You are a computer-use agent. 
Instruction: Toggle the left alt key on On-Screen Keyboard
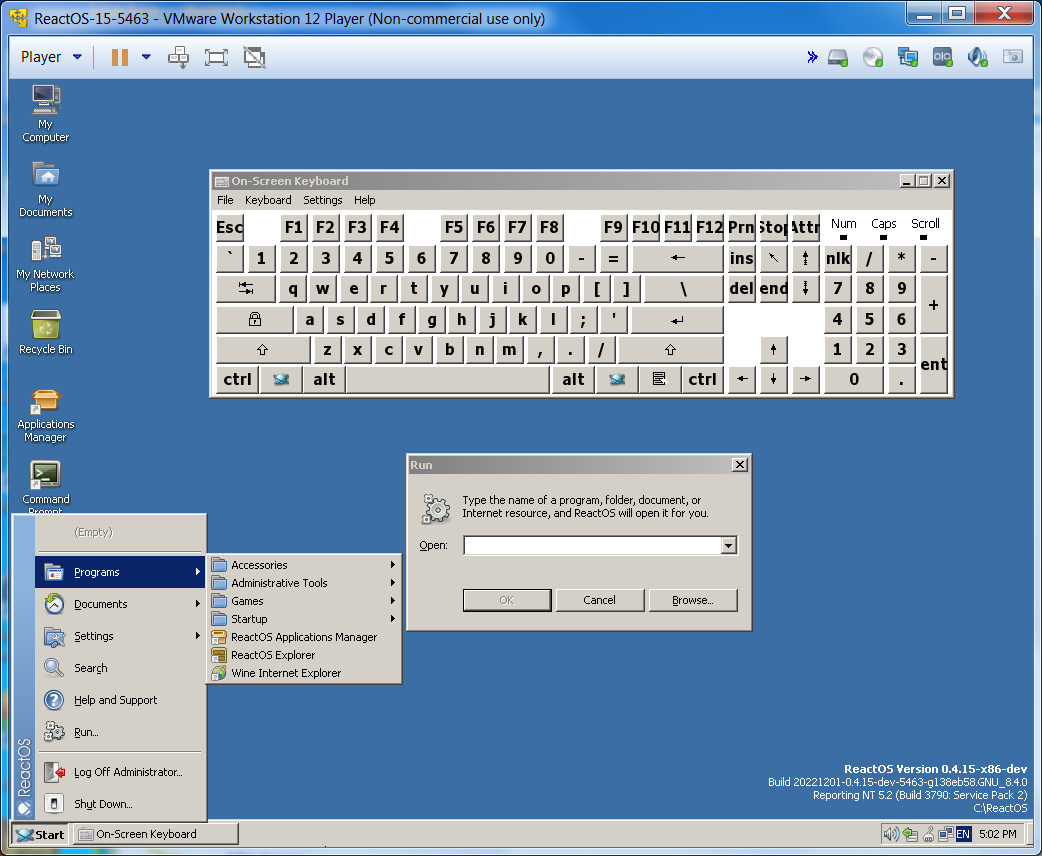coord(324,379)
